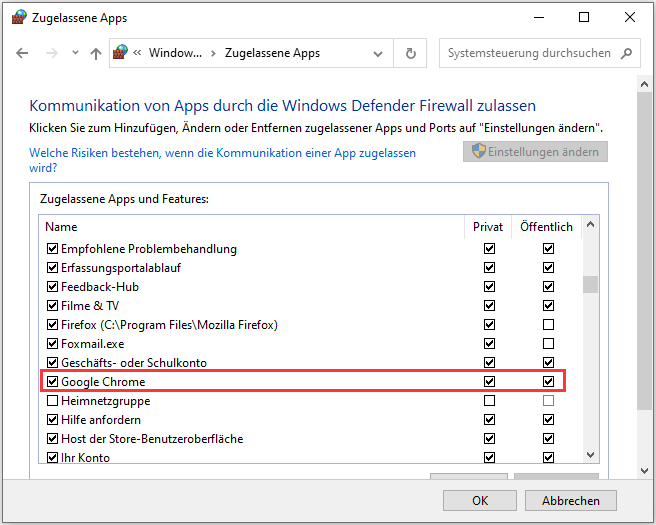This screenshot has height=525, width=656.
Task: Close the Zugelassene Apps window
Action: (630, 18)
